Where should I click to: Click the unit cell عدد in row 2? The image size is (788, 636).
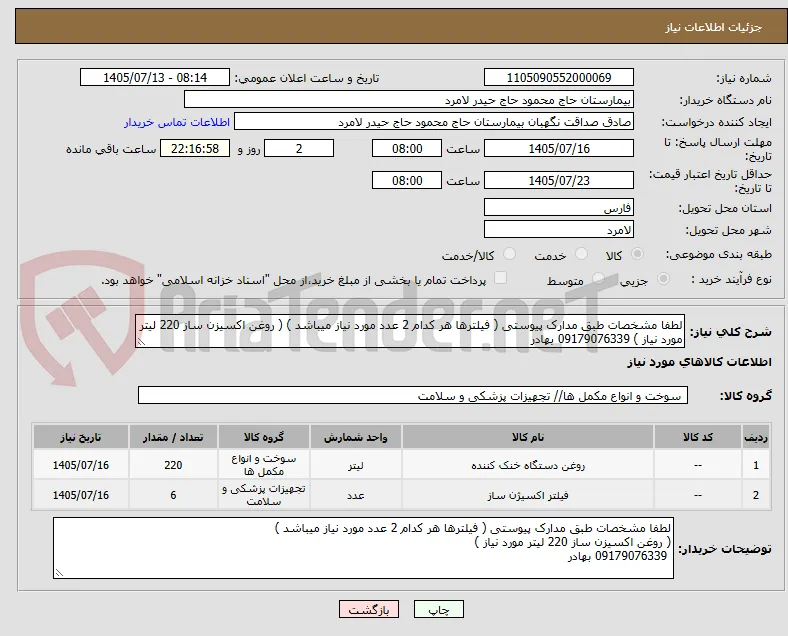355,495
